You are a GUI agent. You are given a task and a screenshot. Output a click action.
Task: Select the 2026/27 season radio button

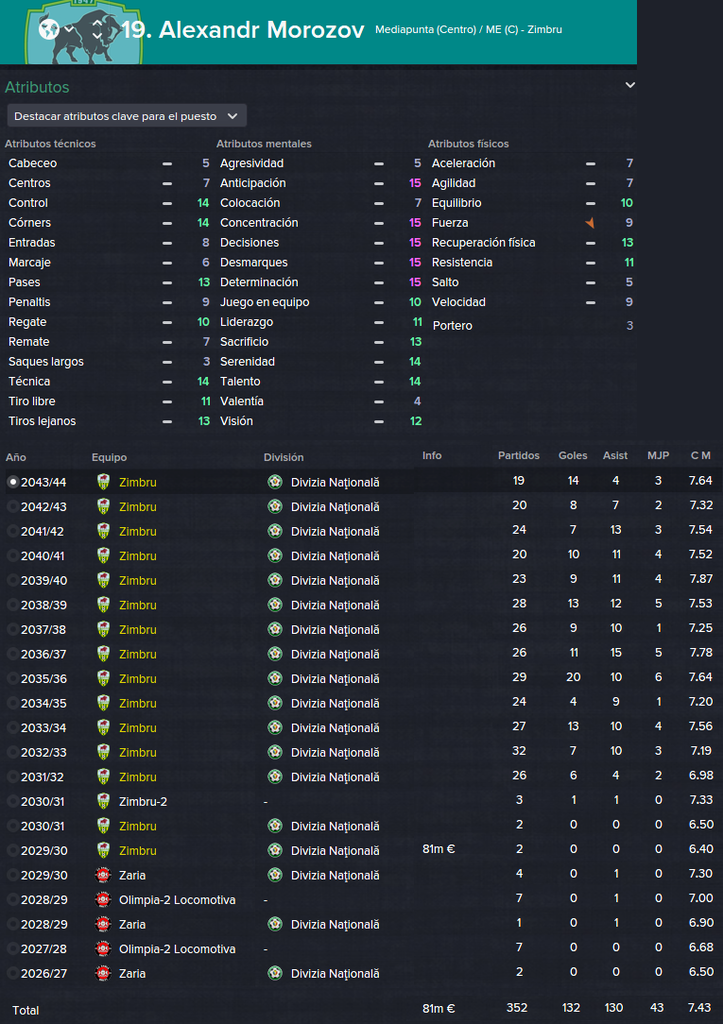[x=12, y=973]
